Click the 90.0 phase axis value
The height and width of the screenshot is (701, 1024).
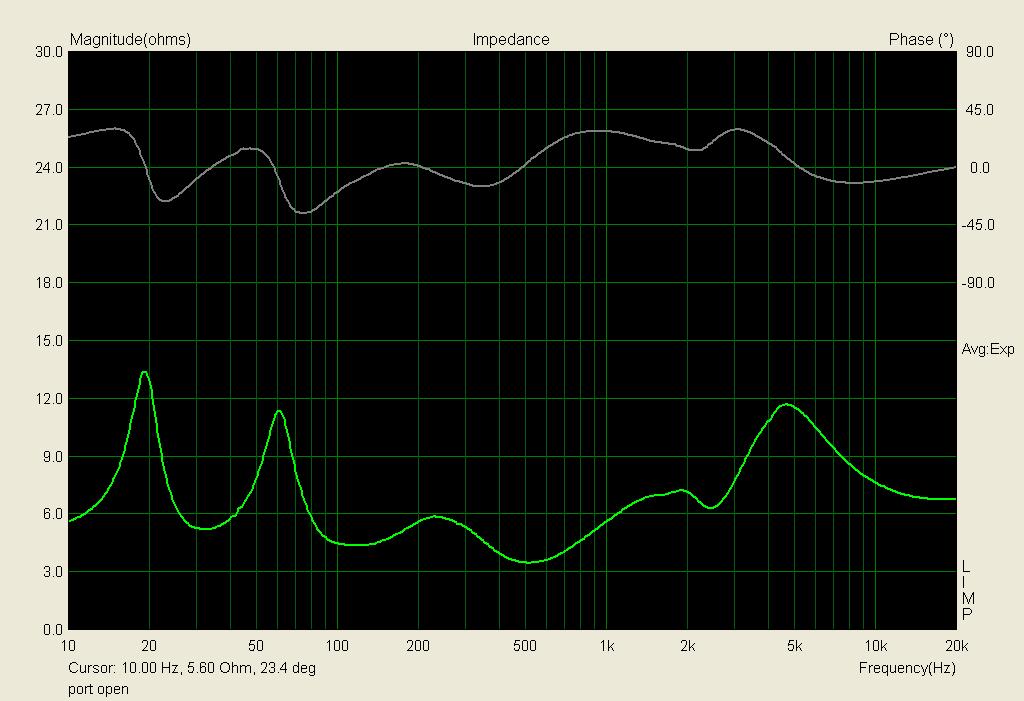(x=980, y=52)
